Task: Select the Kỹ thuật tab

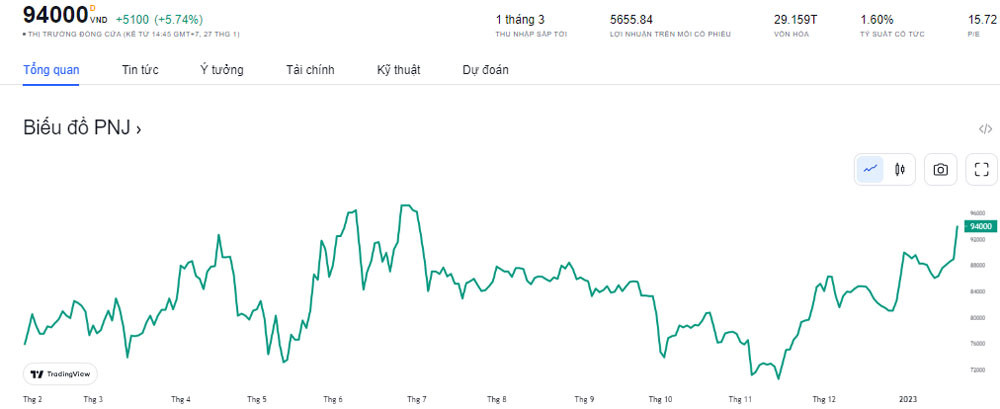Action: (398, 70)
